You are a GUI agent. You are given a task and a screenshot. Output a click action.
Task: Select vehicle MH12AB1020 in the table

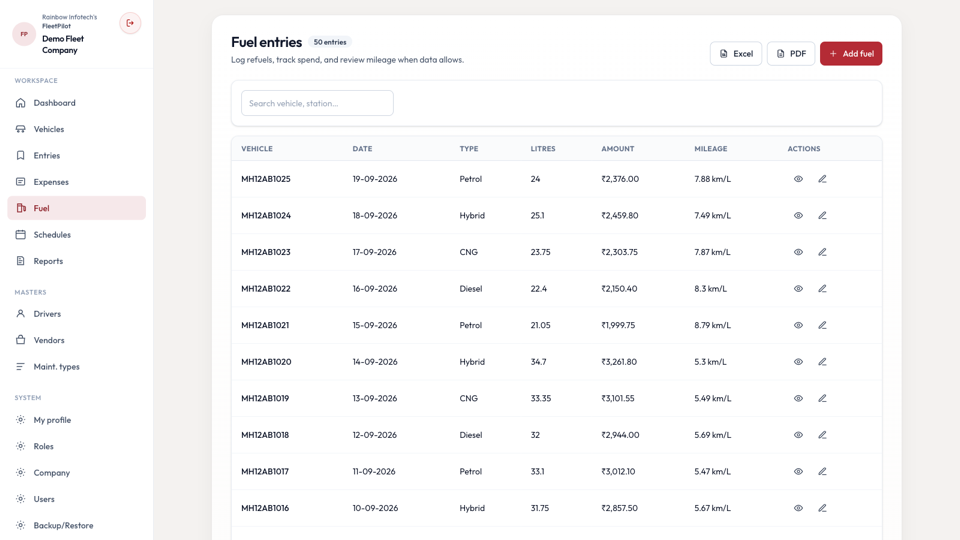pyautogui.click(x=266, y=362)
